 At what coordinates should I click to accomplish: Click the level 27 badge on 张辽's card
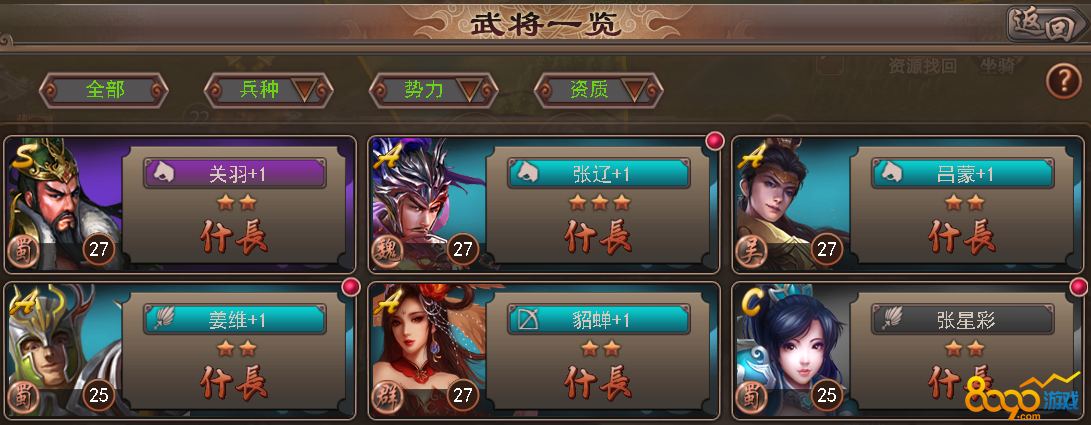coord(463,250)
